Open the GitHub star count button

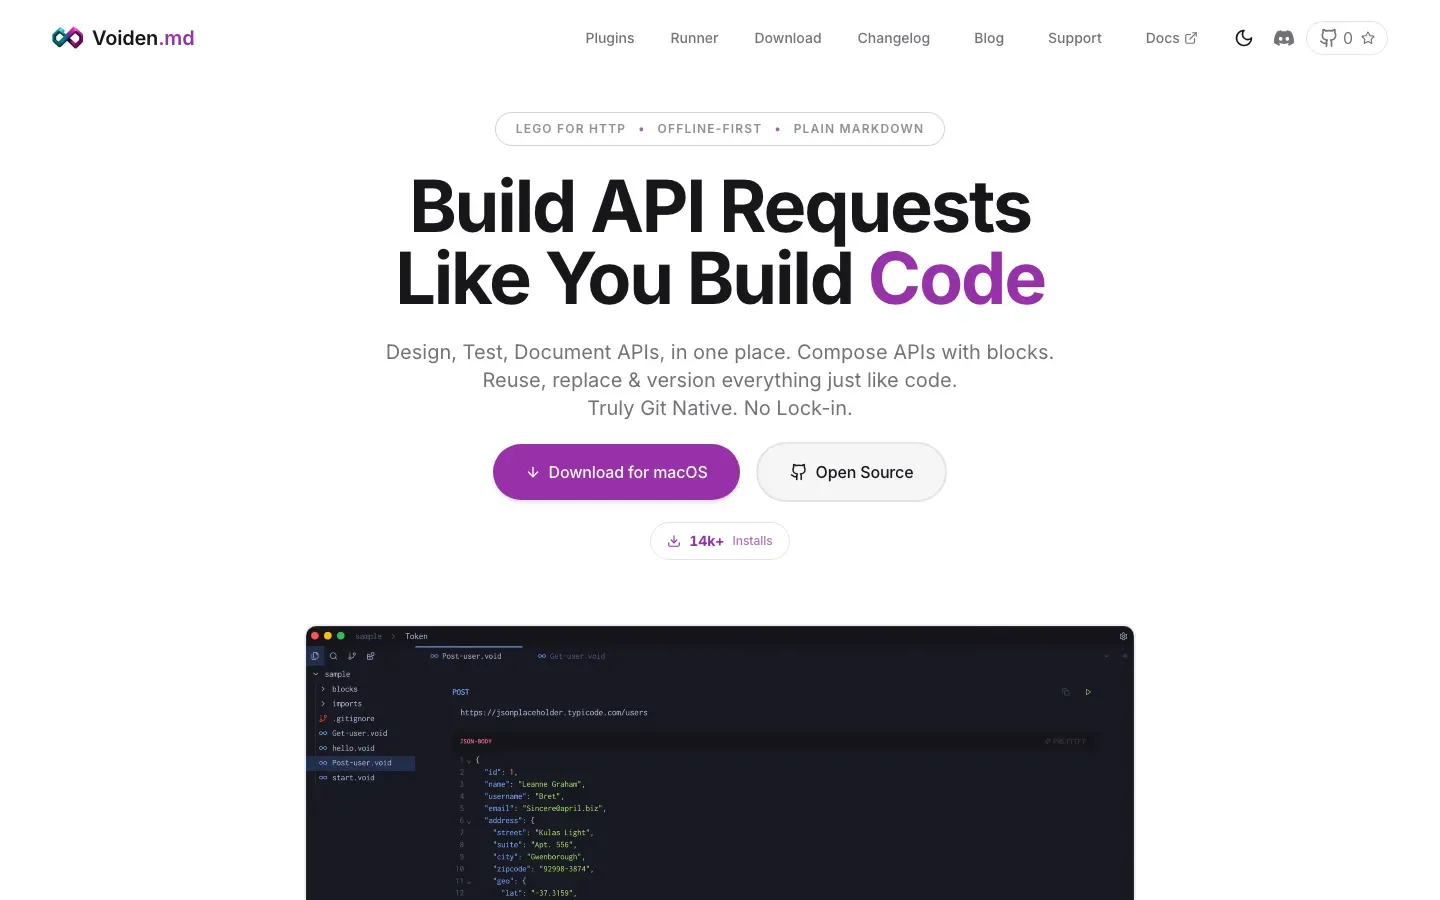pyautogui.click(x=1347, y=38)
